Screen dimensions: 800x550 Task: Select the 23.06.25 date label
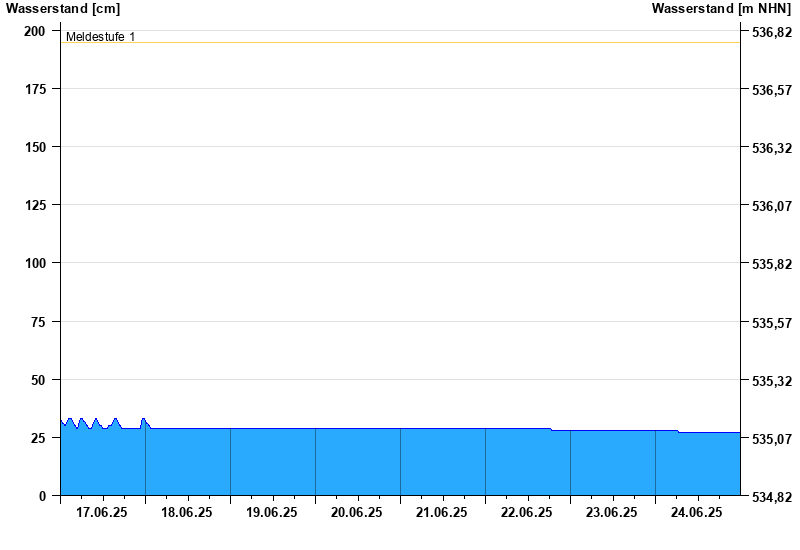point(612,513)
